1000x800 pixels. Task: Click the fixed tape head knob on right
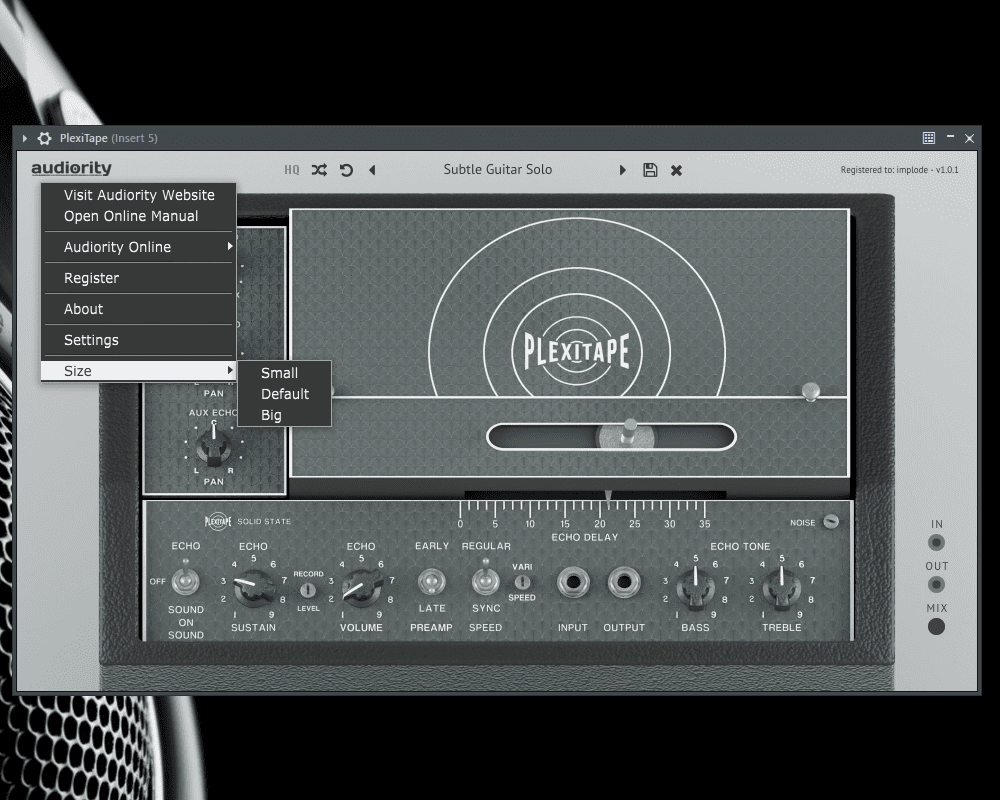(811, 391)
